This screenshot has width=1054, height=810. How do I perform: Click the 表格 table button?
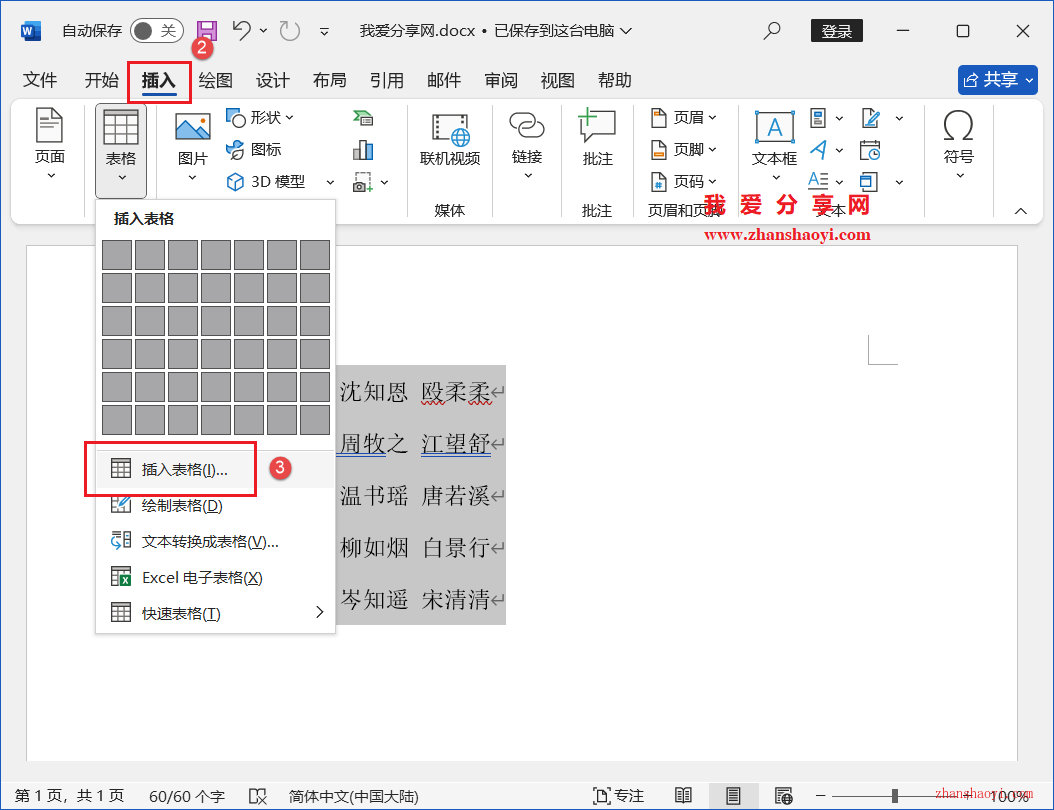(x=121, y=150)
